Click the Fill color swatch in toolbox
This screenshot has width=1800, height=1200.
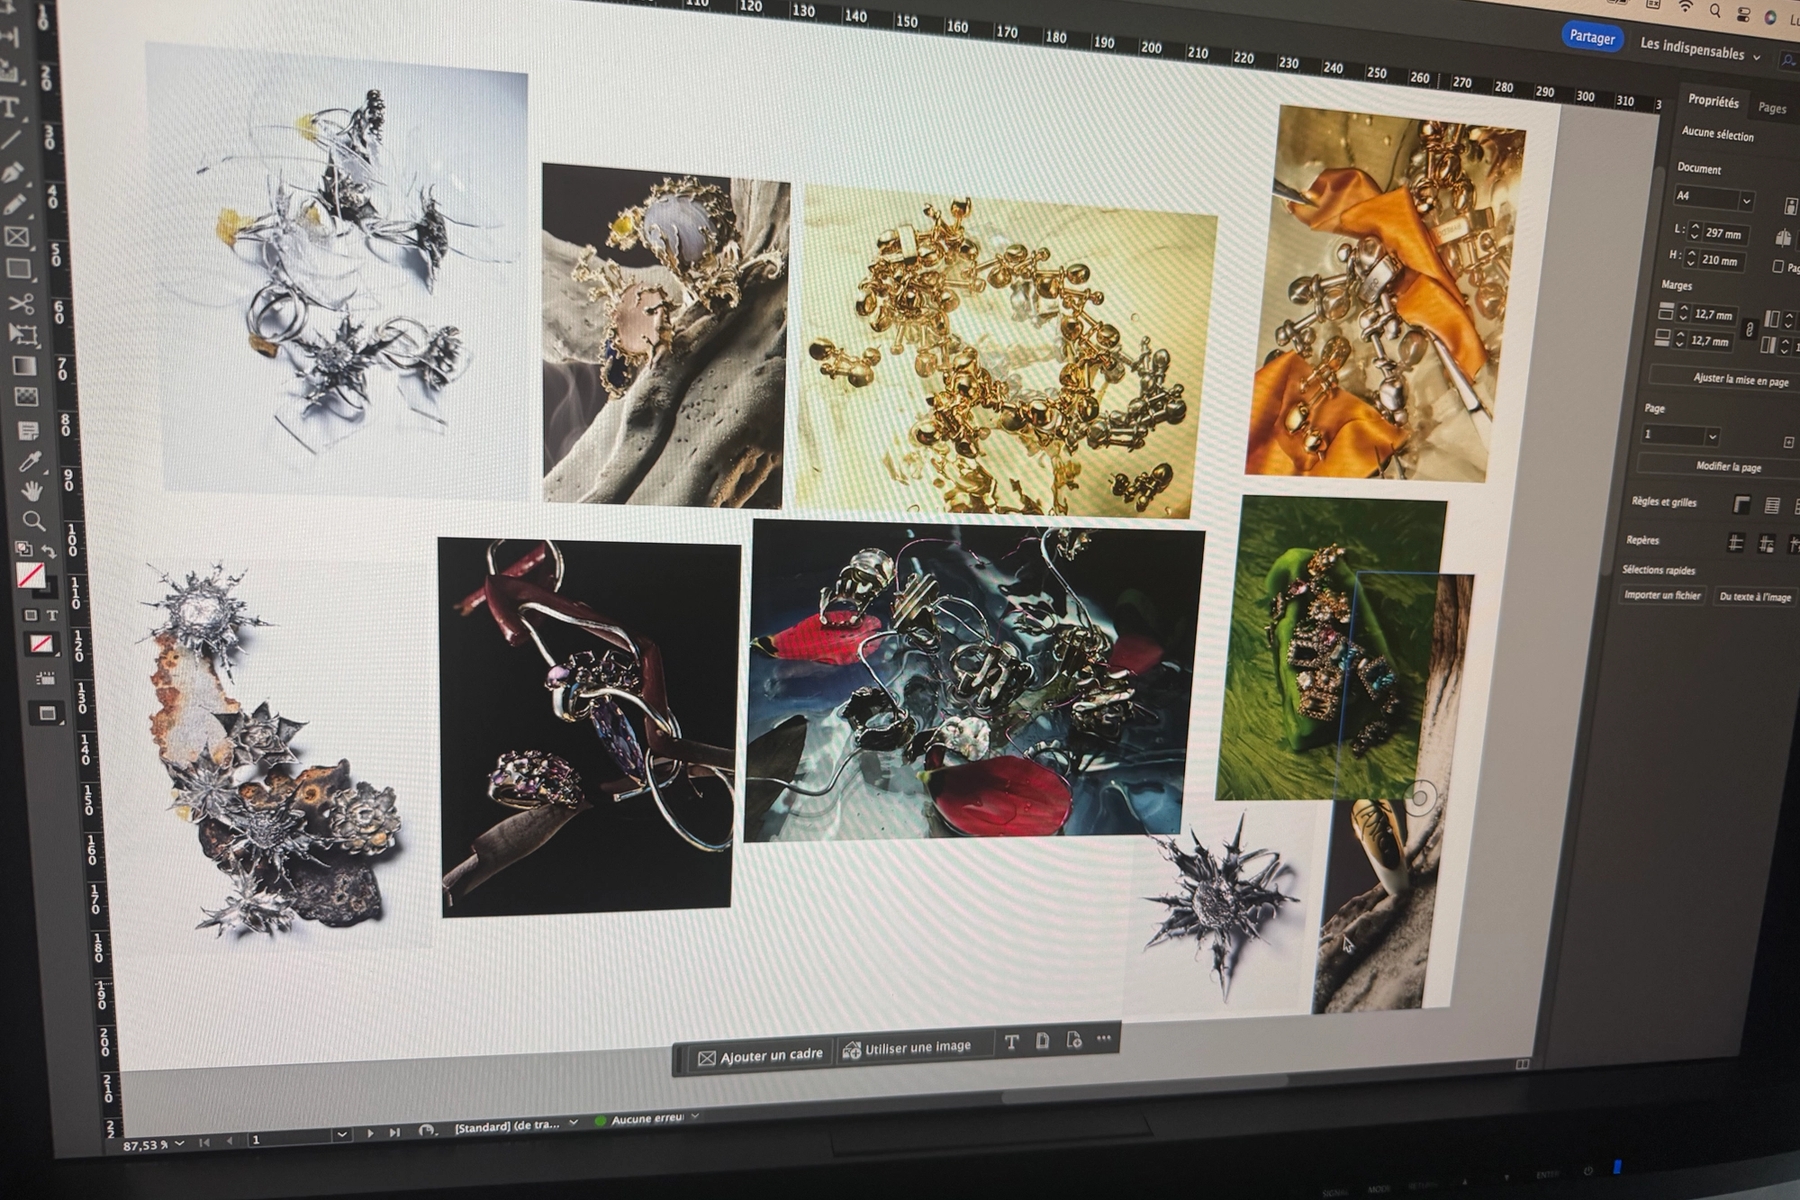point(31,576)
